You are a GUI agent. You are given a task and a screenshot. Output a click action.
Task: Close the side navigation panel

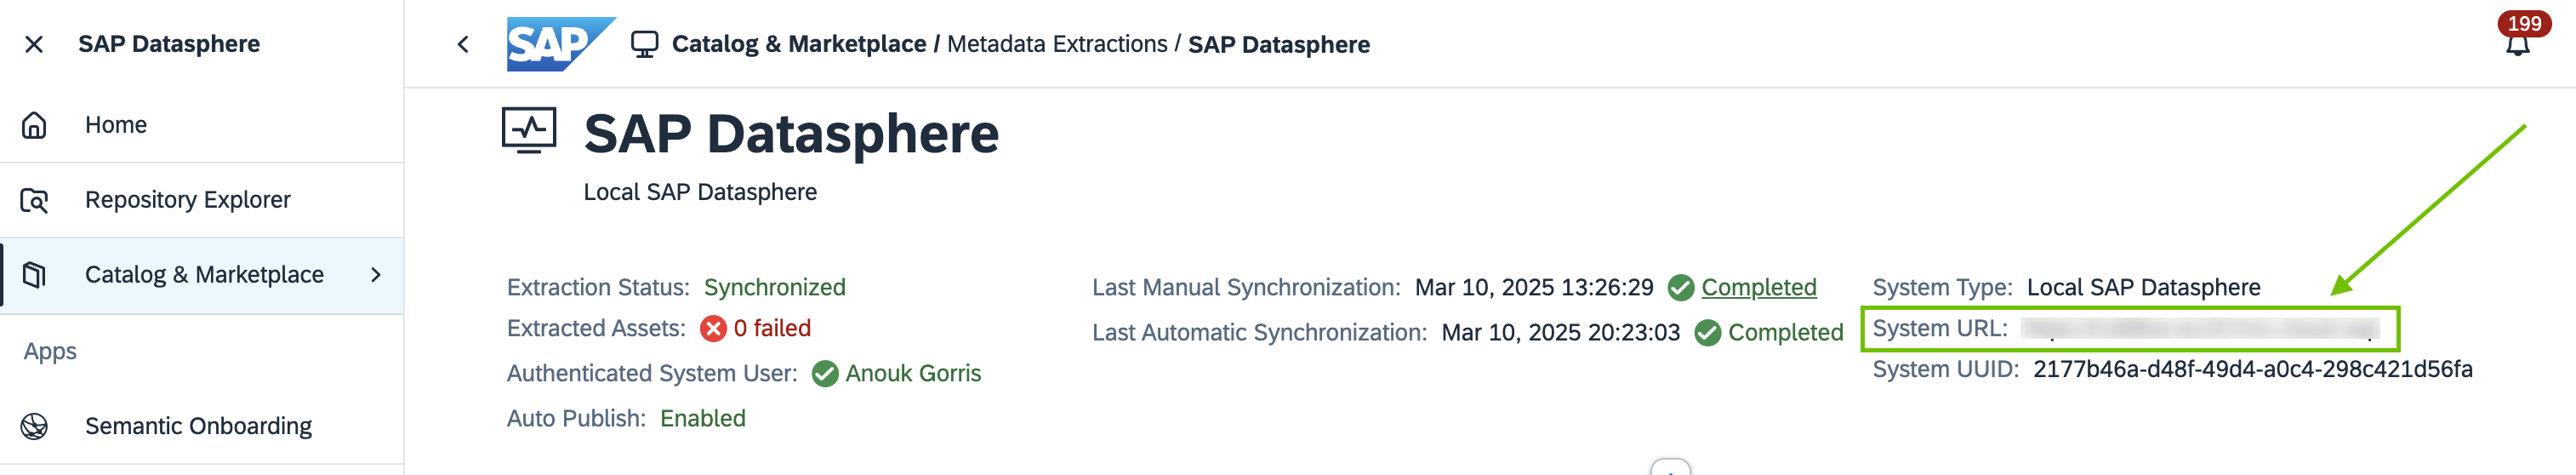point(34,44)
